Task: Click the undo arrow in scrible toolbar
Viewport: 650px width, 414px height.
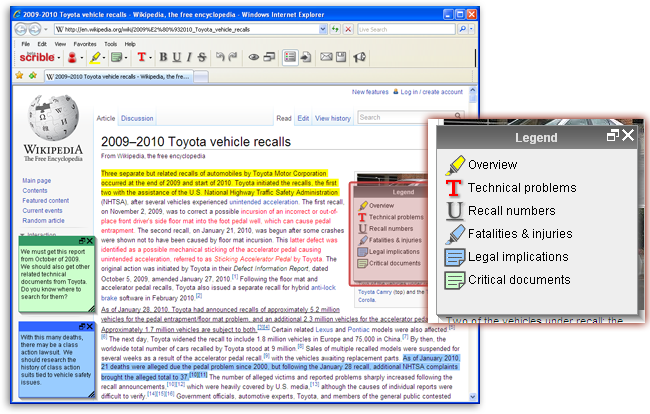Action: point(220,57)
